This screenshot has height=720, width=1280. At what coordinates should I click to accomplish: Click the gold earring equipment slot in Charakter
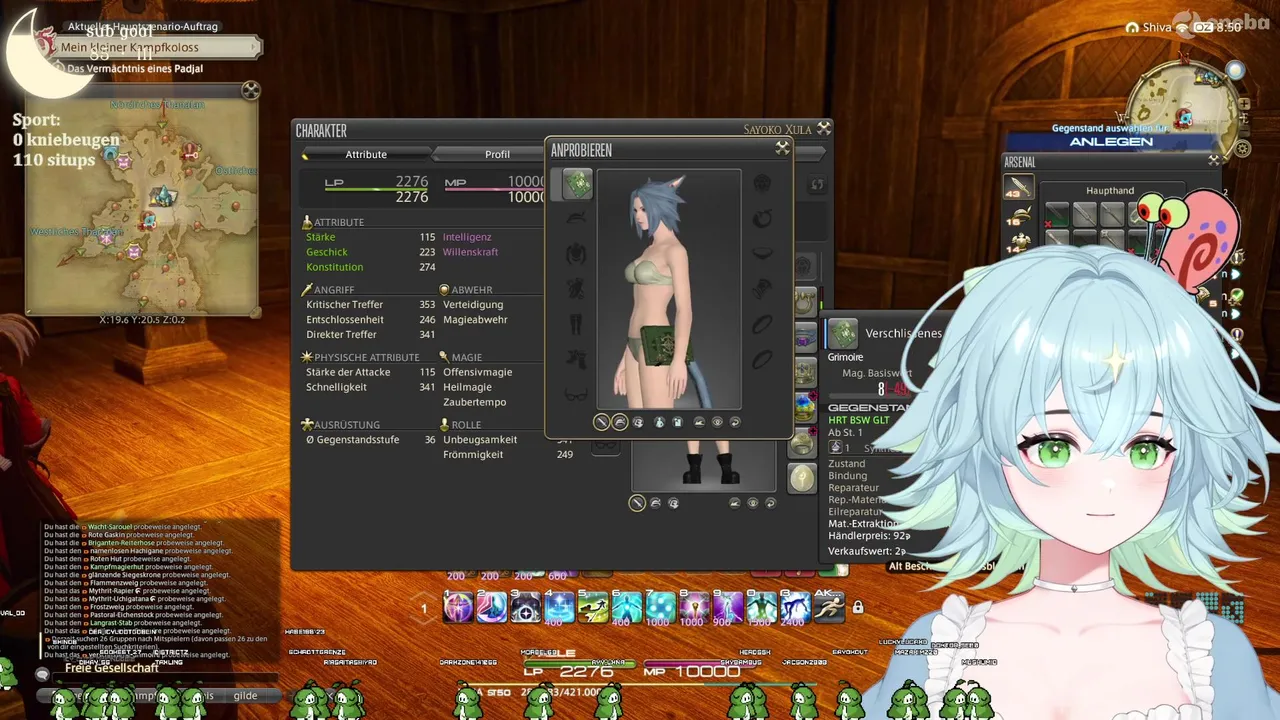point(805,302)
